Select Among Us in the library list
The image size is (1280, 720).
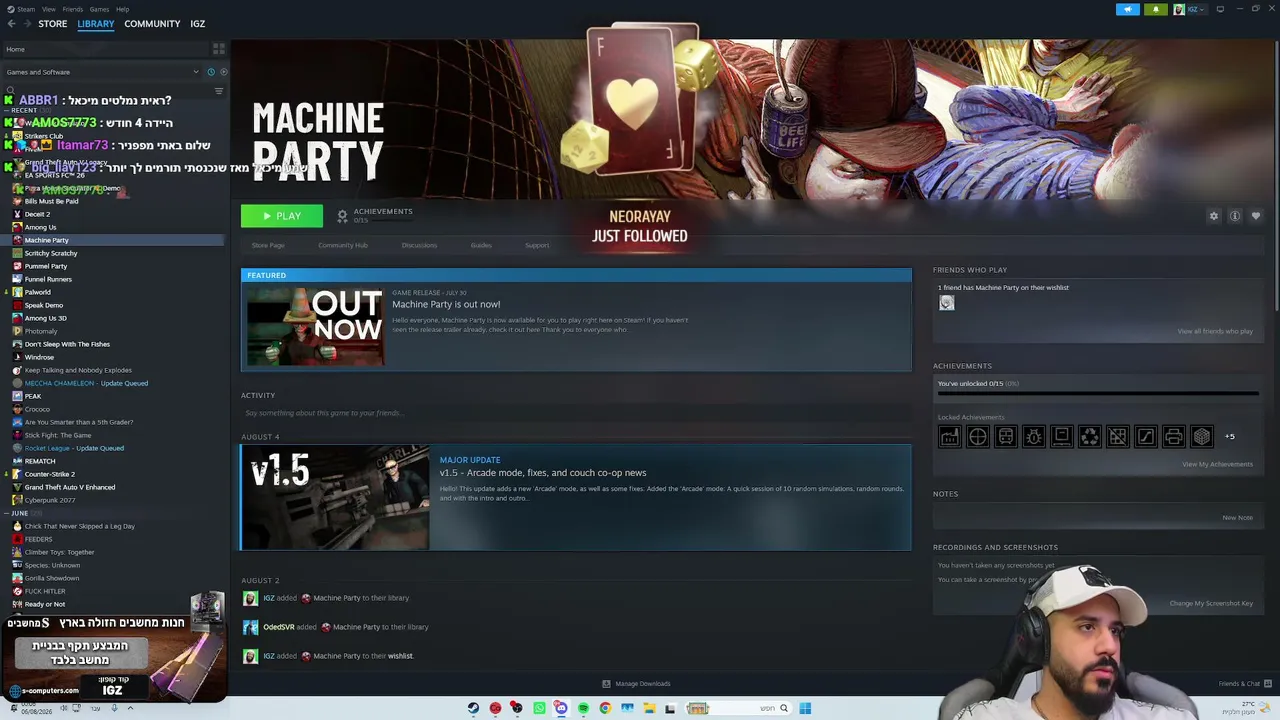coord(40,227)
